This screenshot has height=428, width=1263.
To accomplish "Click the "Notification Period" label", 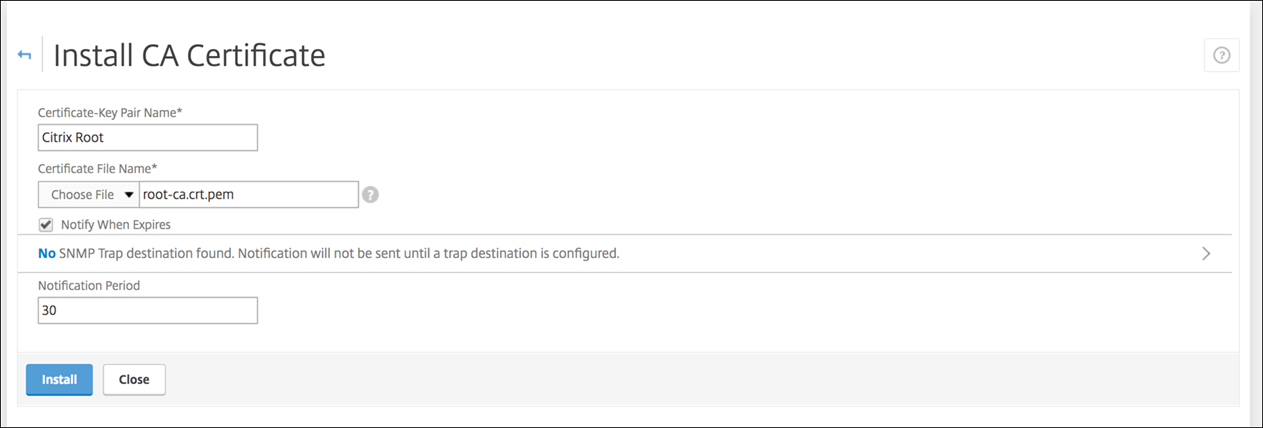I will tap(89, 286).
